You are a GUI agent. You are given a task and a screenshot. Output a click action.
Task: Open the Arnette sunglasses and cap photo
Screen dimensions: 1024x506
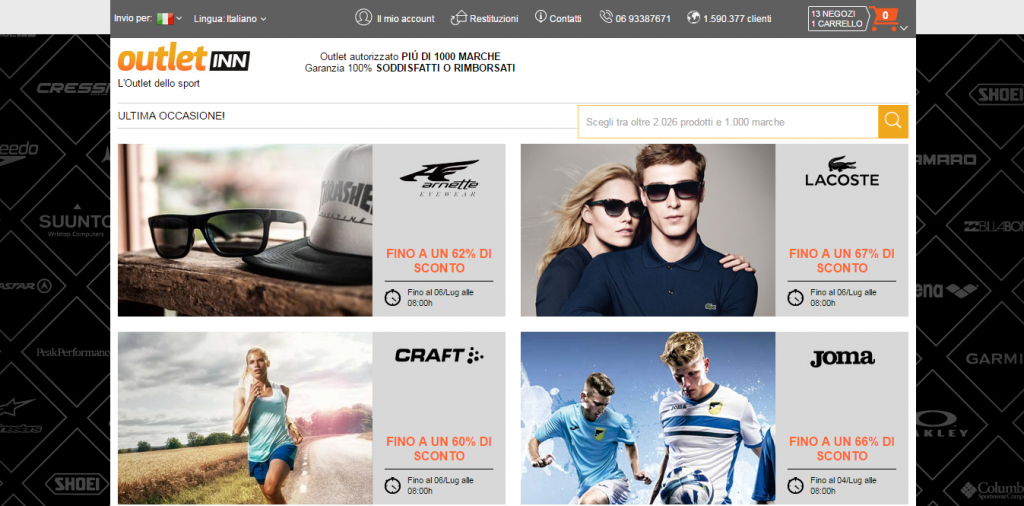245,230
